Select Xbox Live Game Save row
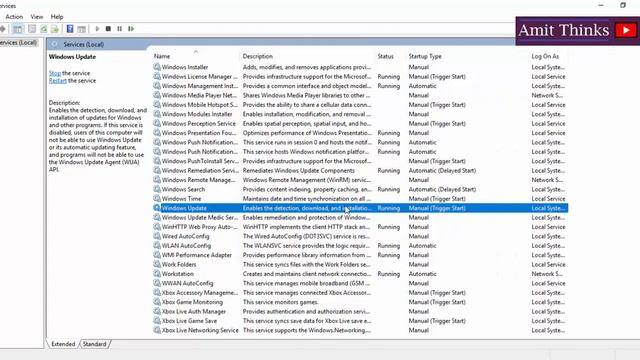Viewport: 640px width, 360px height. (360, 320)
